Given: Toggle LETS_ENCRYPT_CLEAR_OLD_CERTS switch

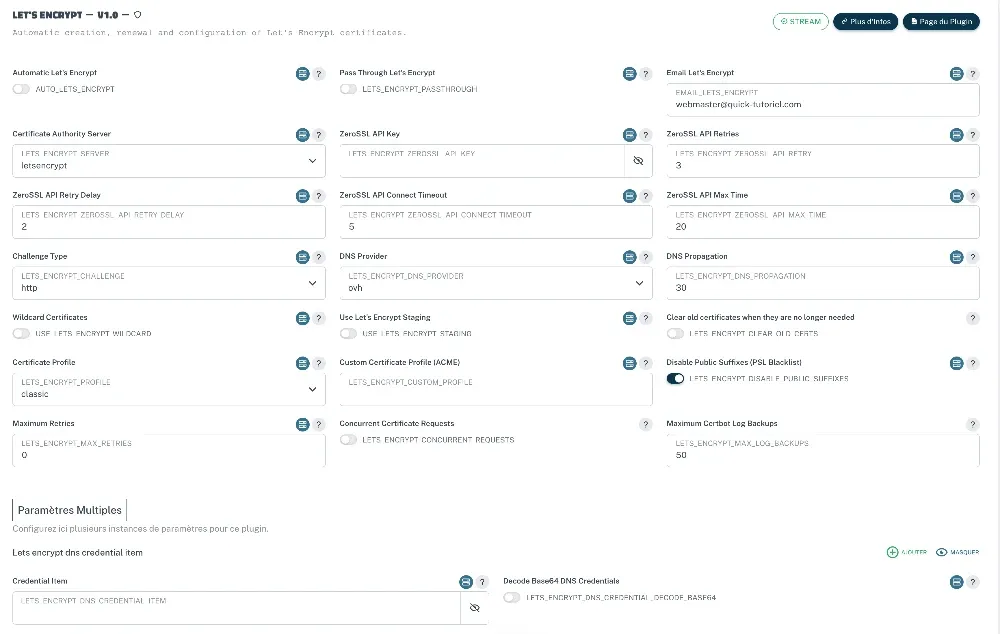Looking at the screenshot, I should 675,334.
